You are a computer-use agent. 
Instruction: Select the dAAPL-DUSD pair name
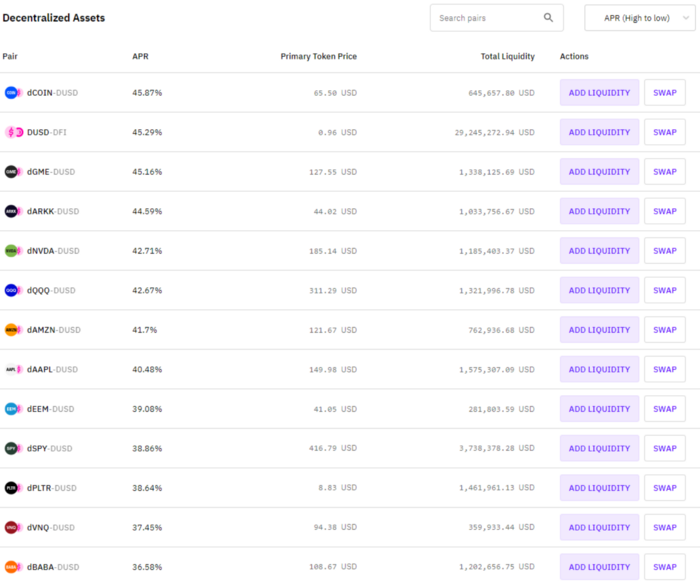tap(52, 369)
